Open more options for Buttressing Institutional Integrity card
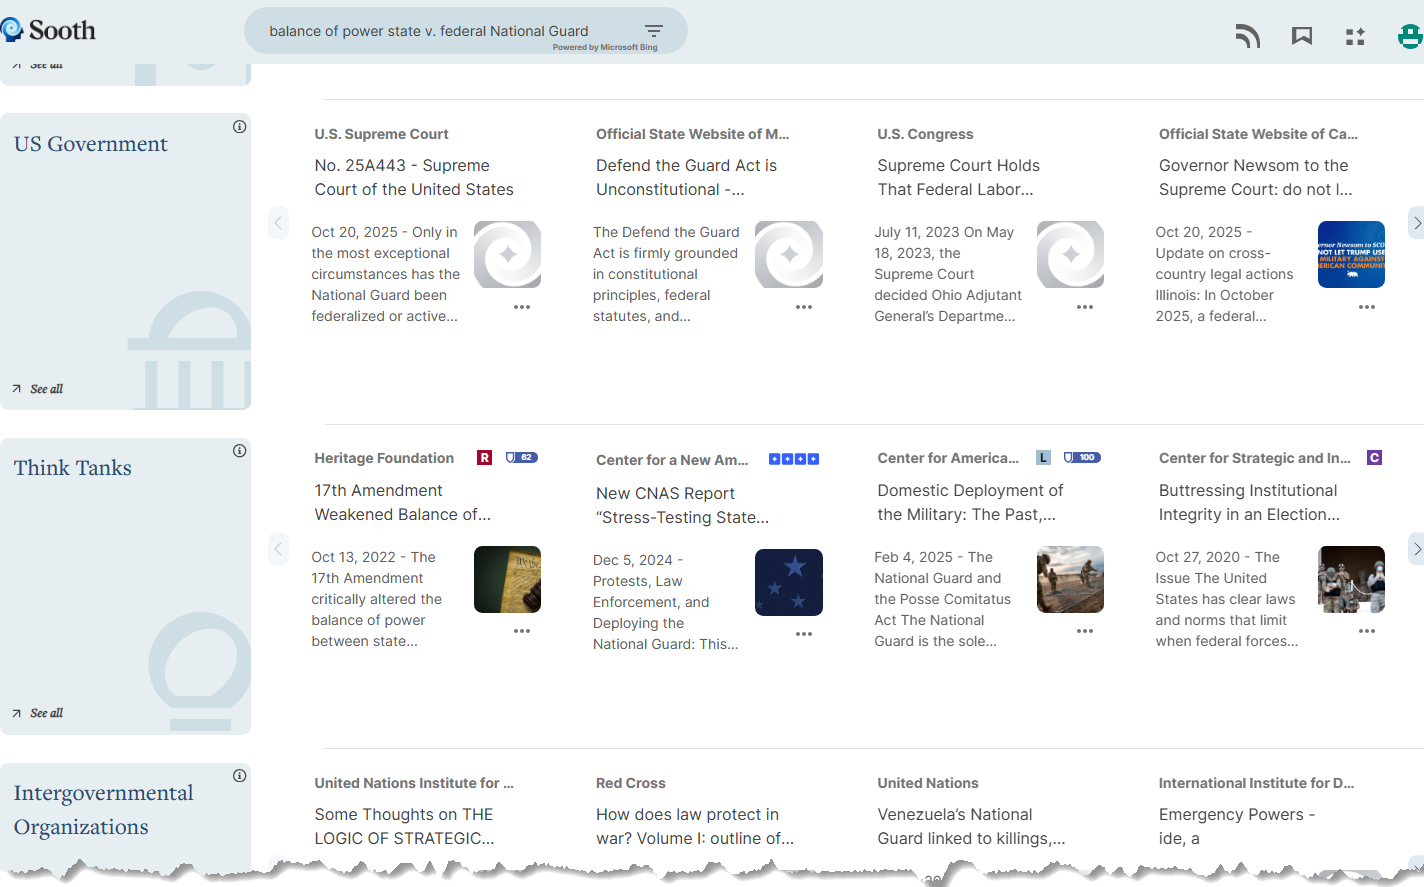This screenshot has width=1424, height=887. tap(1367, 631)
